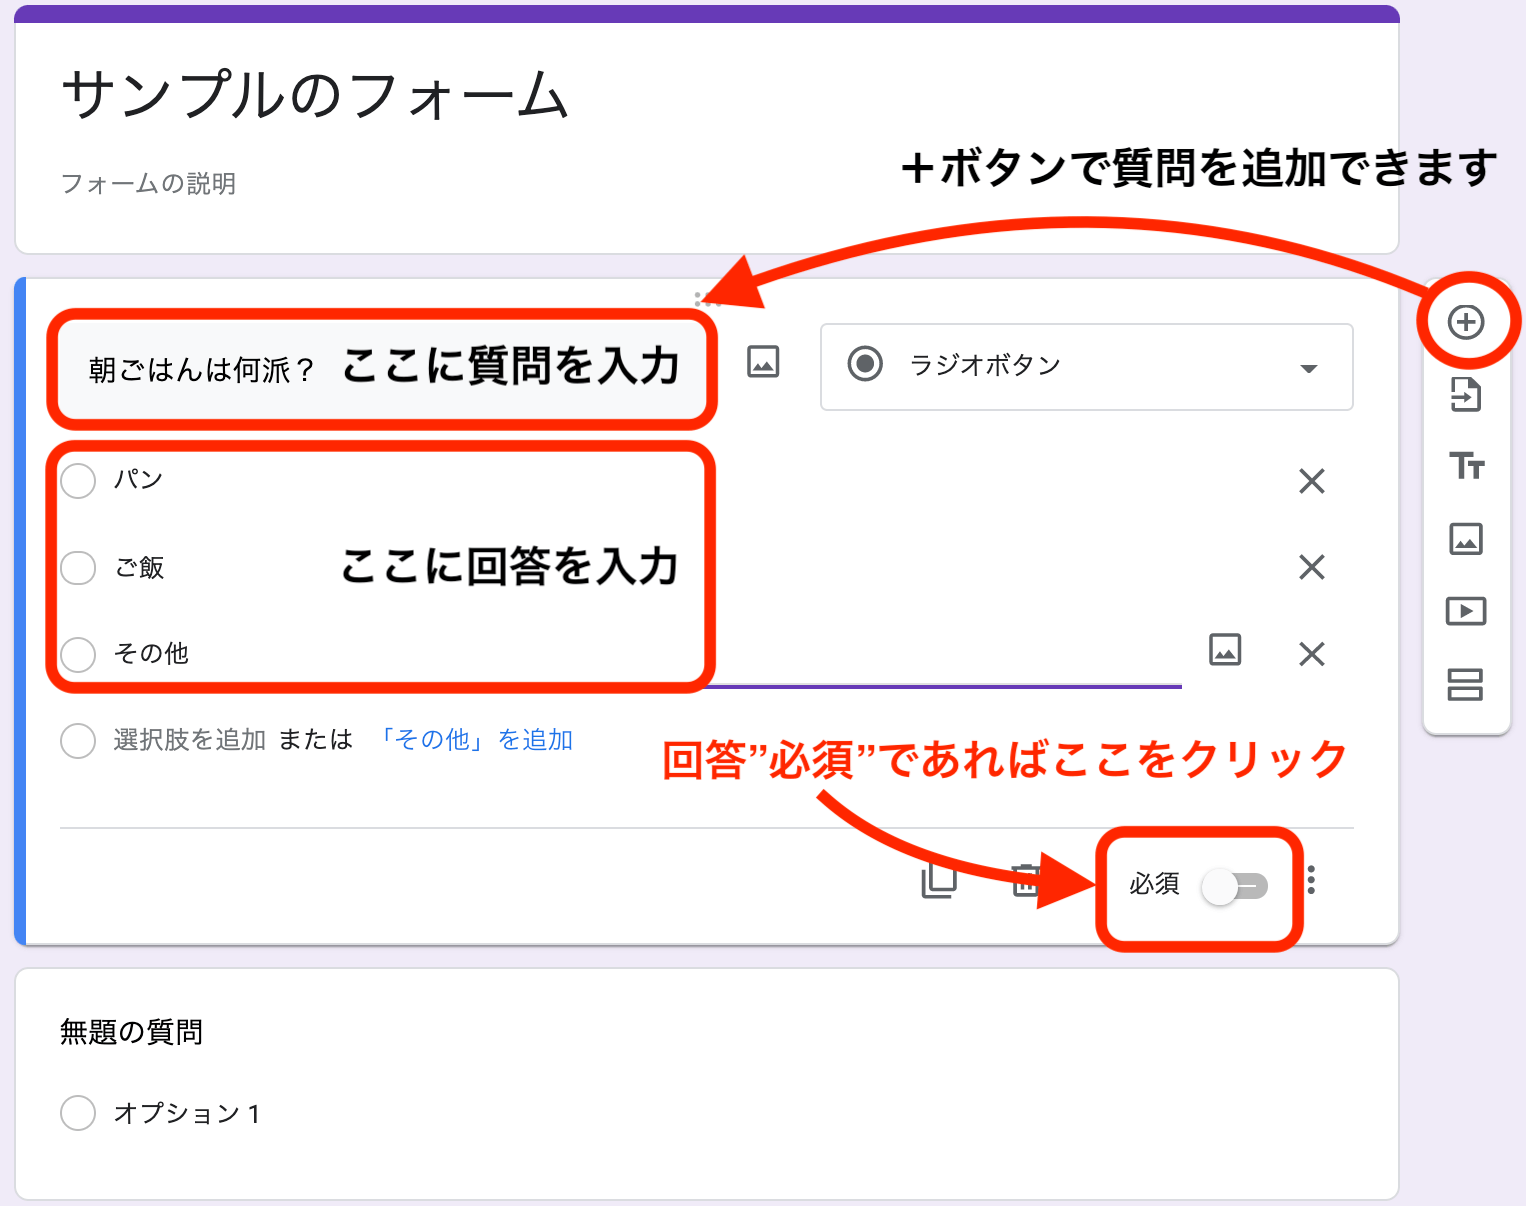Viewport: 1526px width, 1206px height.
Task: Edit the 無題の質問 untitled question
Action: coord(129,1032)
